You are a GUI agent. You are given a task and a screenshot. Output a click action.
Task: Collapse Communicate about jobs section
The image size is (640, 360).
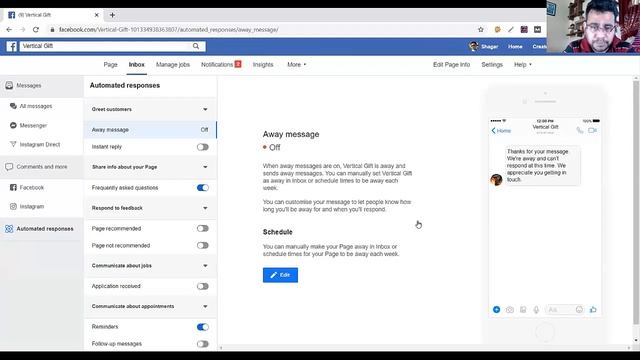[205, 266]
